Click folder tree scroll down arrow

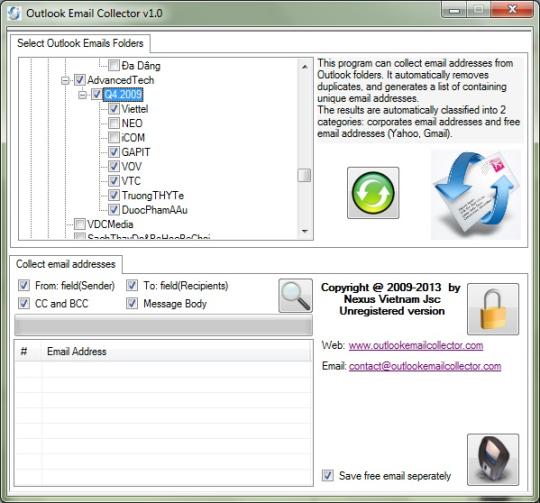(x=304, y=231)
